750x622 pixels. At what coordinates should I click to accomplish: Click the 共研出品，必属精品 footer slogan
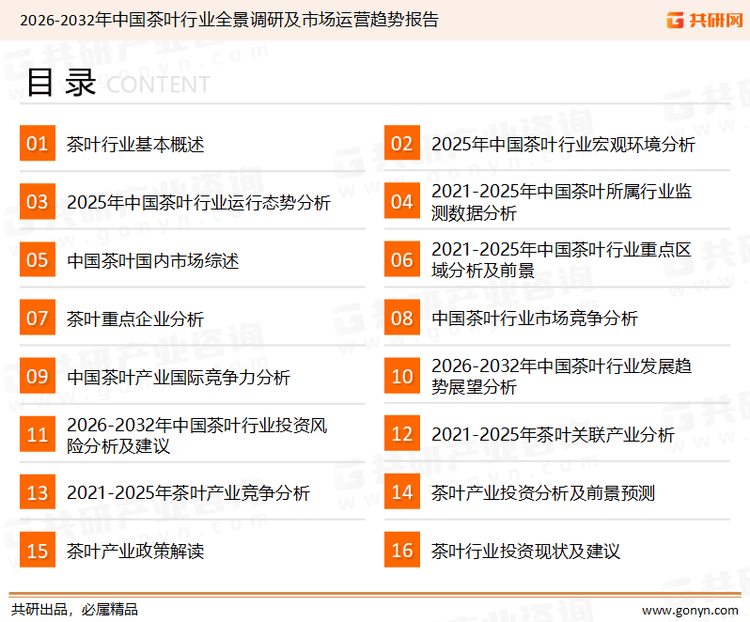[x=74, y=609]
